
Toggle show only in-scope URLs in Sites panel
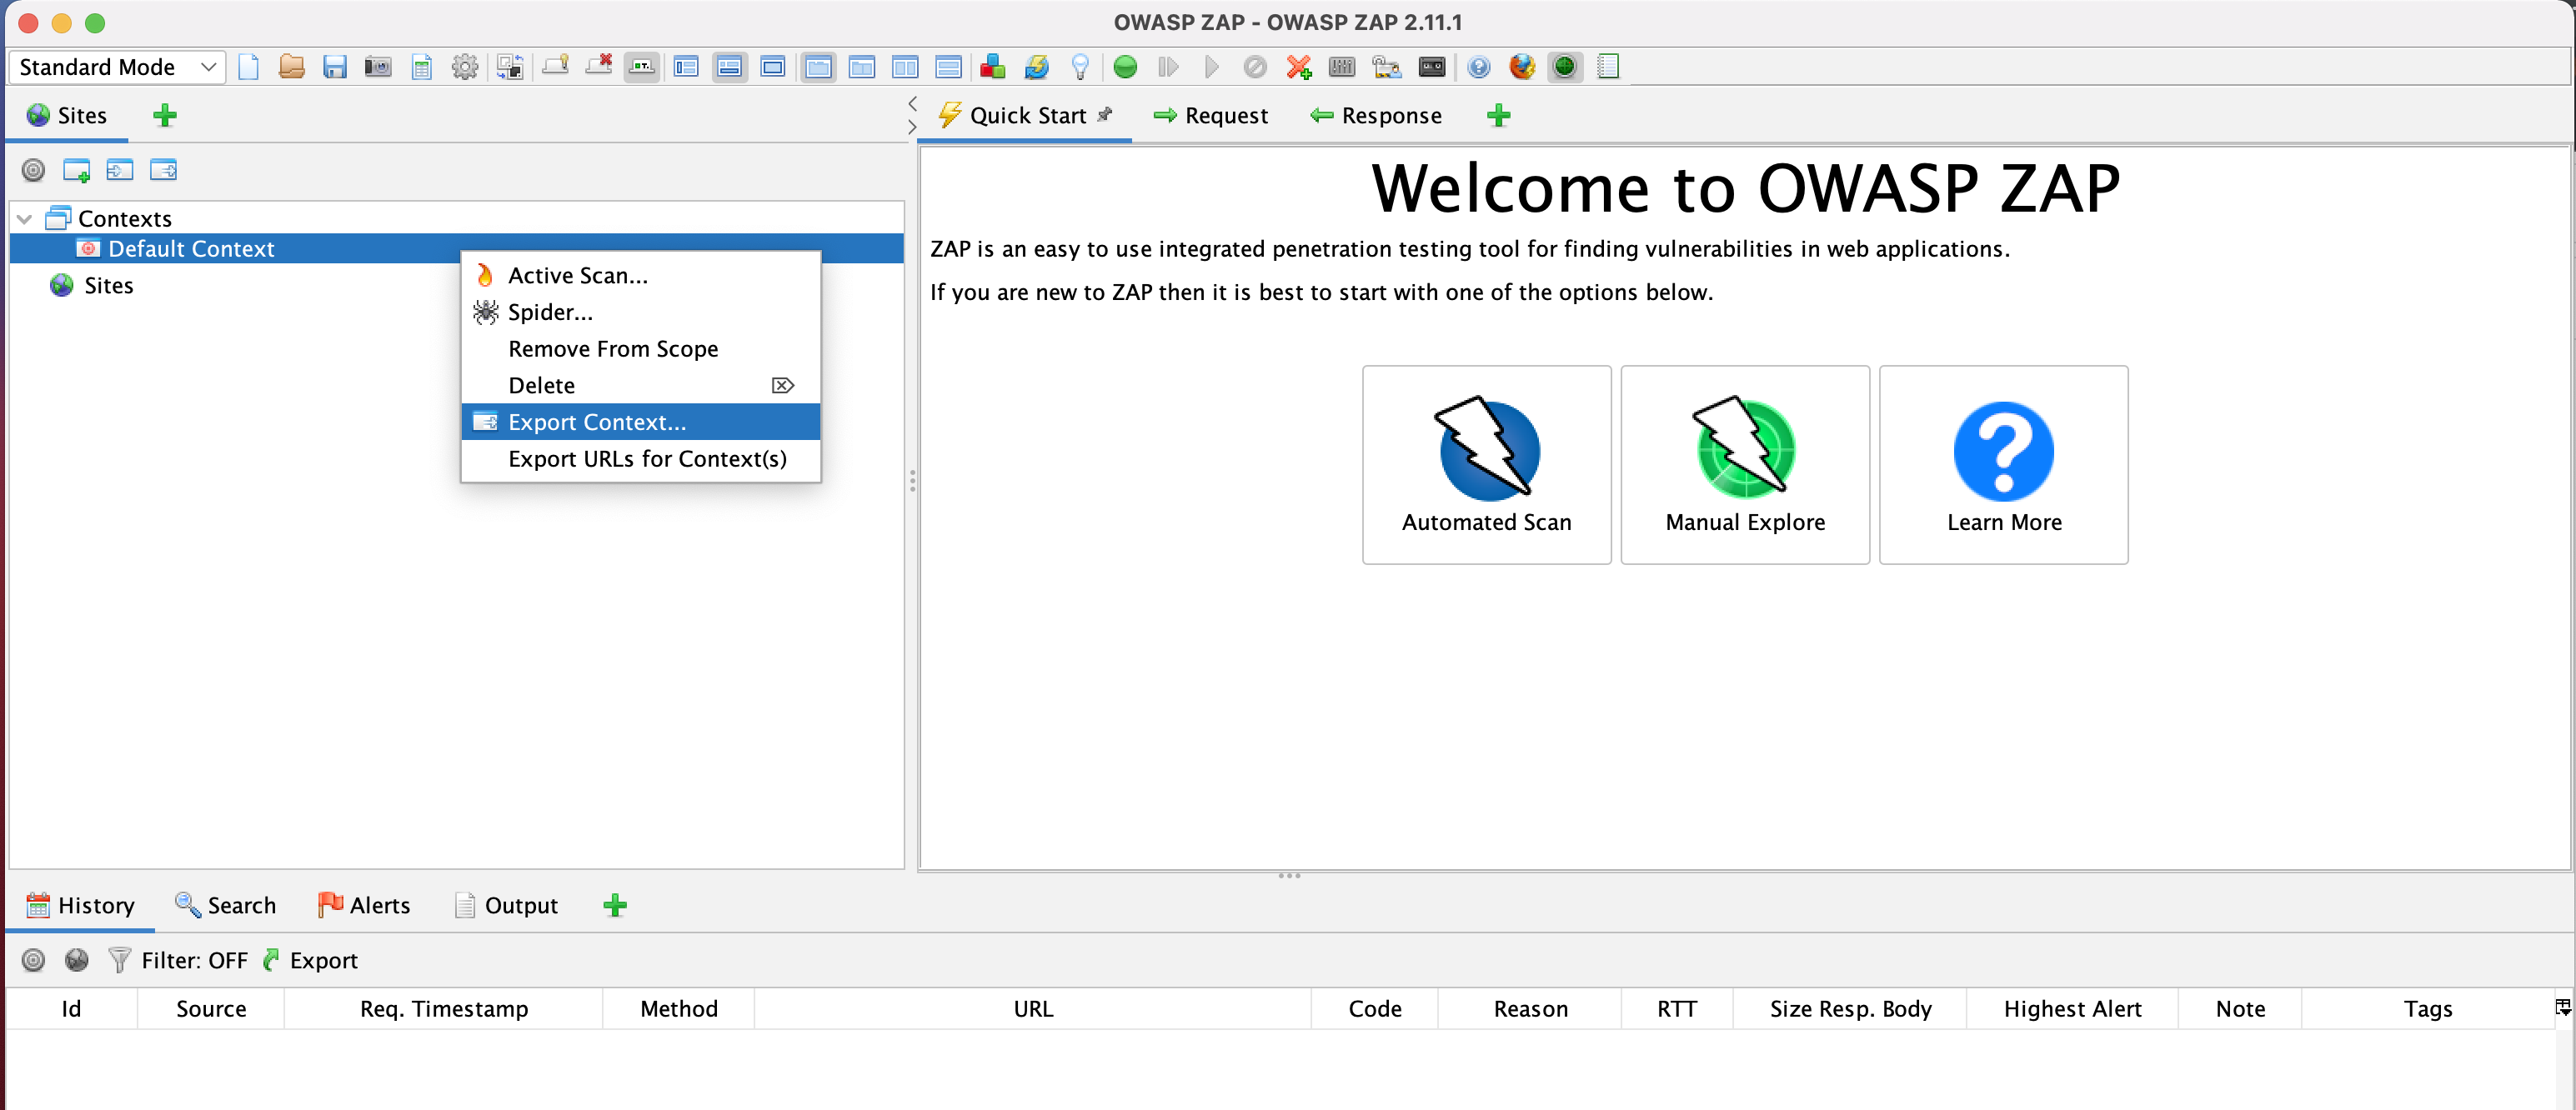(33, 170)
